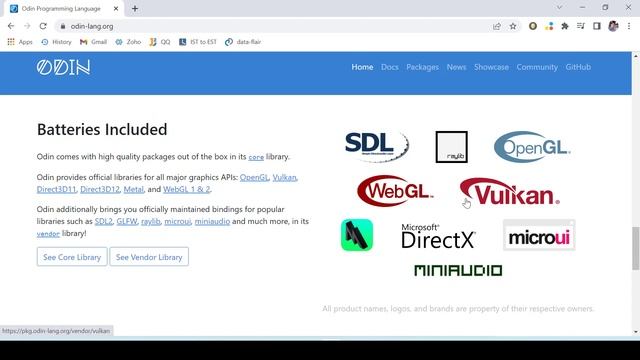Open the History bookmark
640x360 pixels.
(56, 42)
